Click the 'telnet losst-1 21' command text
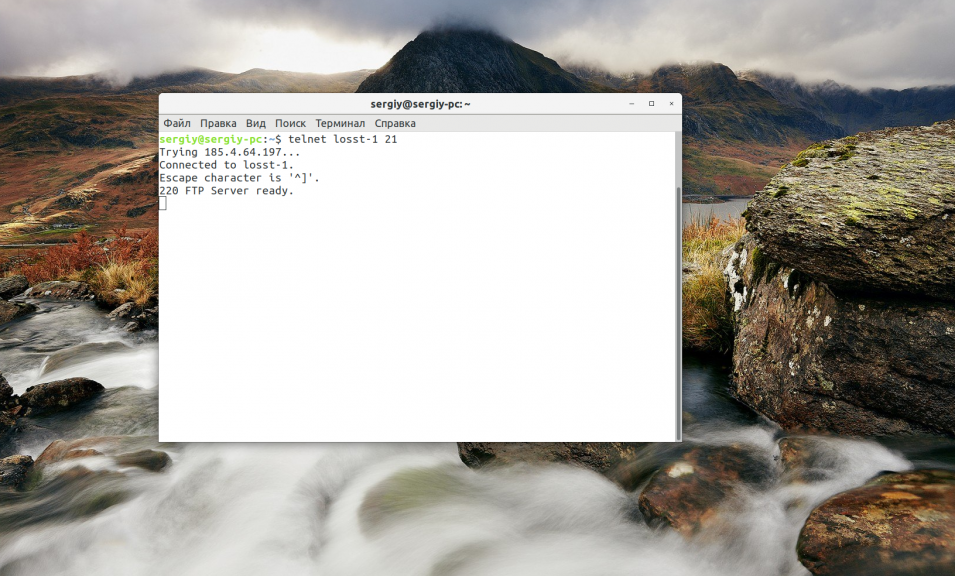The width and height of the screenshot is (955, 576). point(342,139)
